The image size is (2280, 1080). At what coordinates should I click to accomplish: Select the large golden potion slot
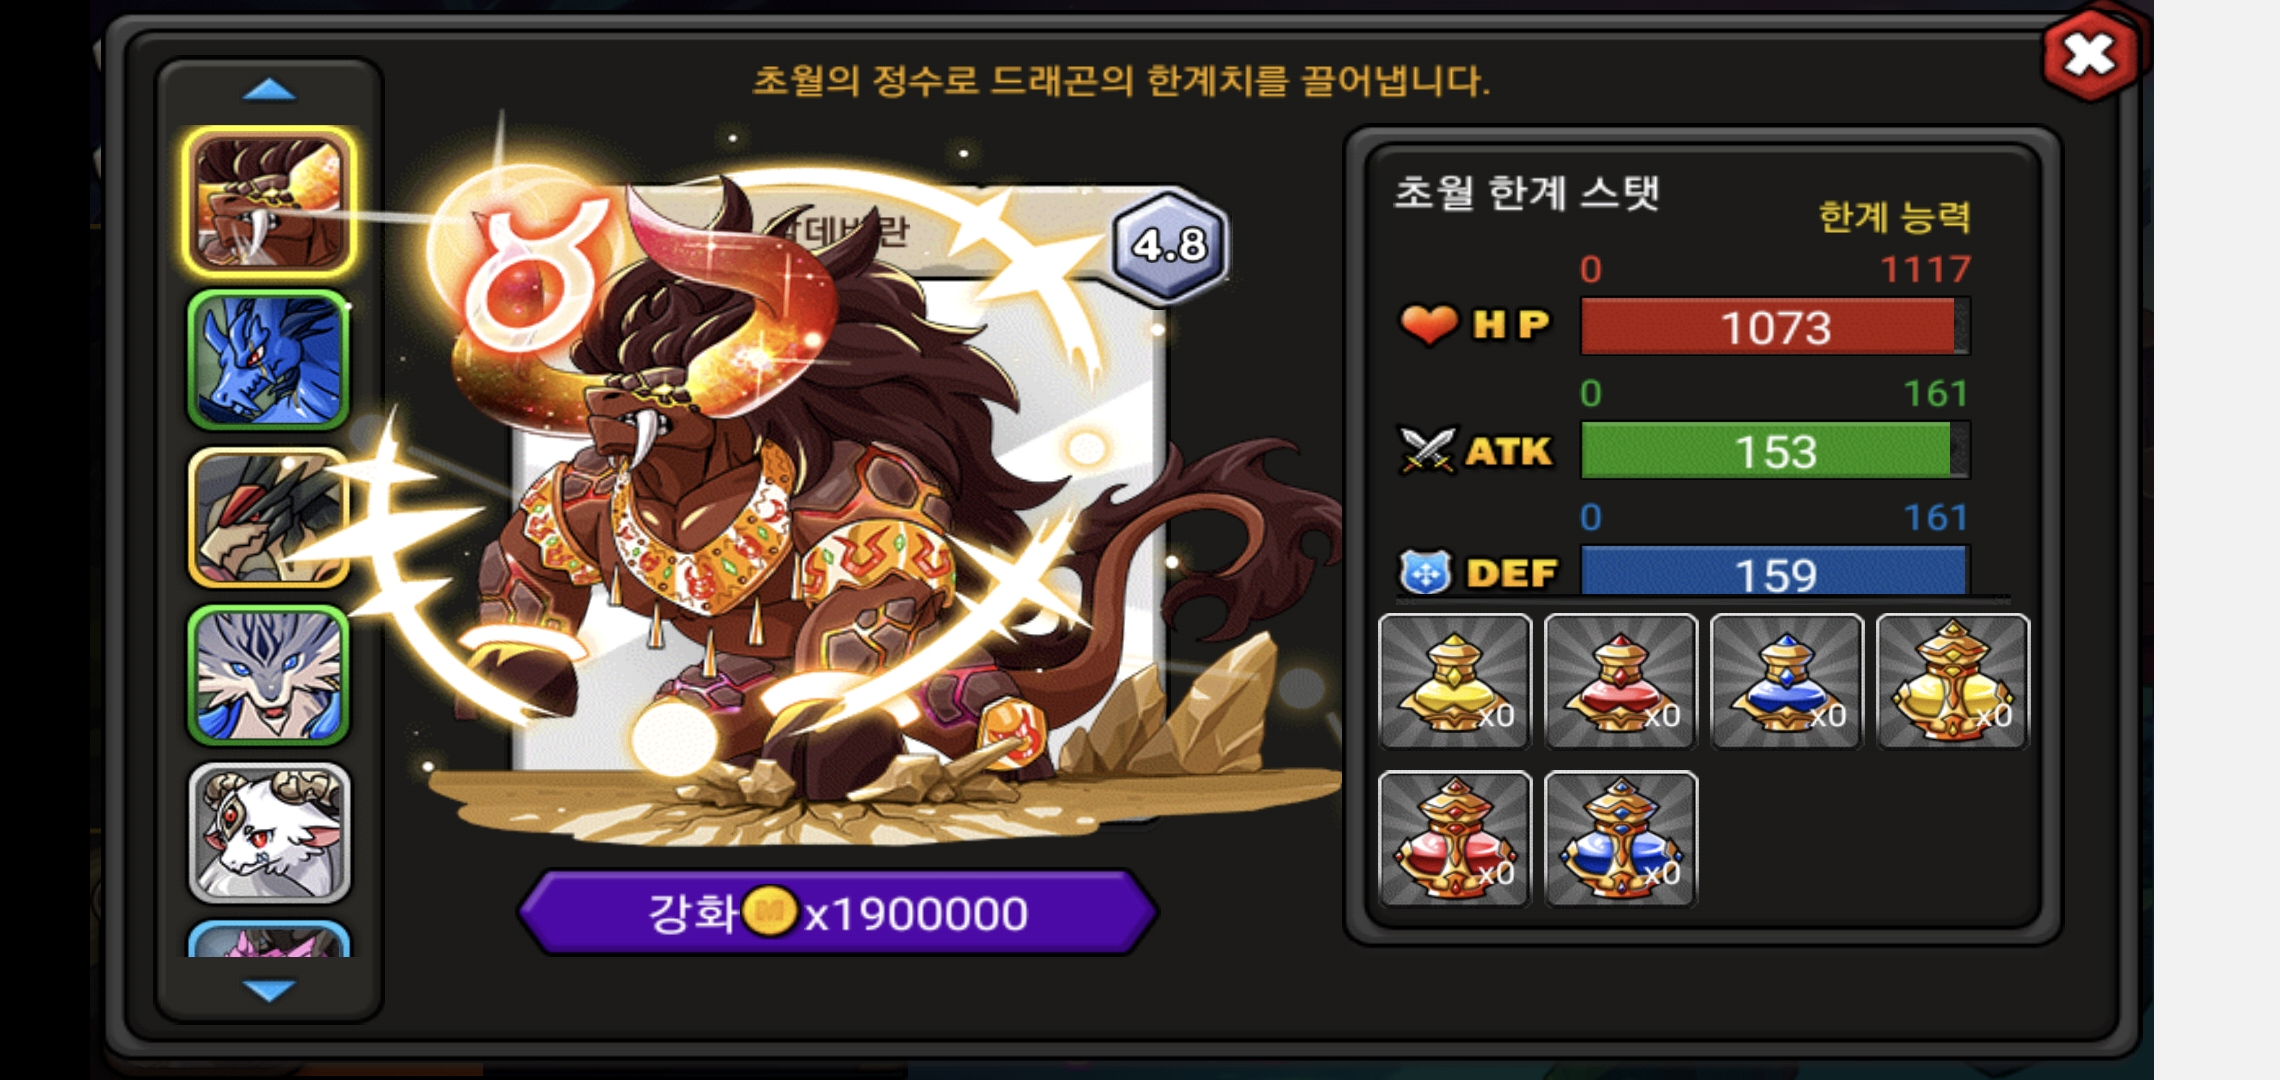(1953, 681)
